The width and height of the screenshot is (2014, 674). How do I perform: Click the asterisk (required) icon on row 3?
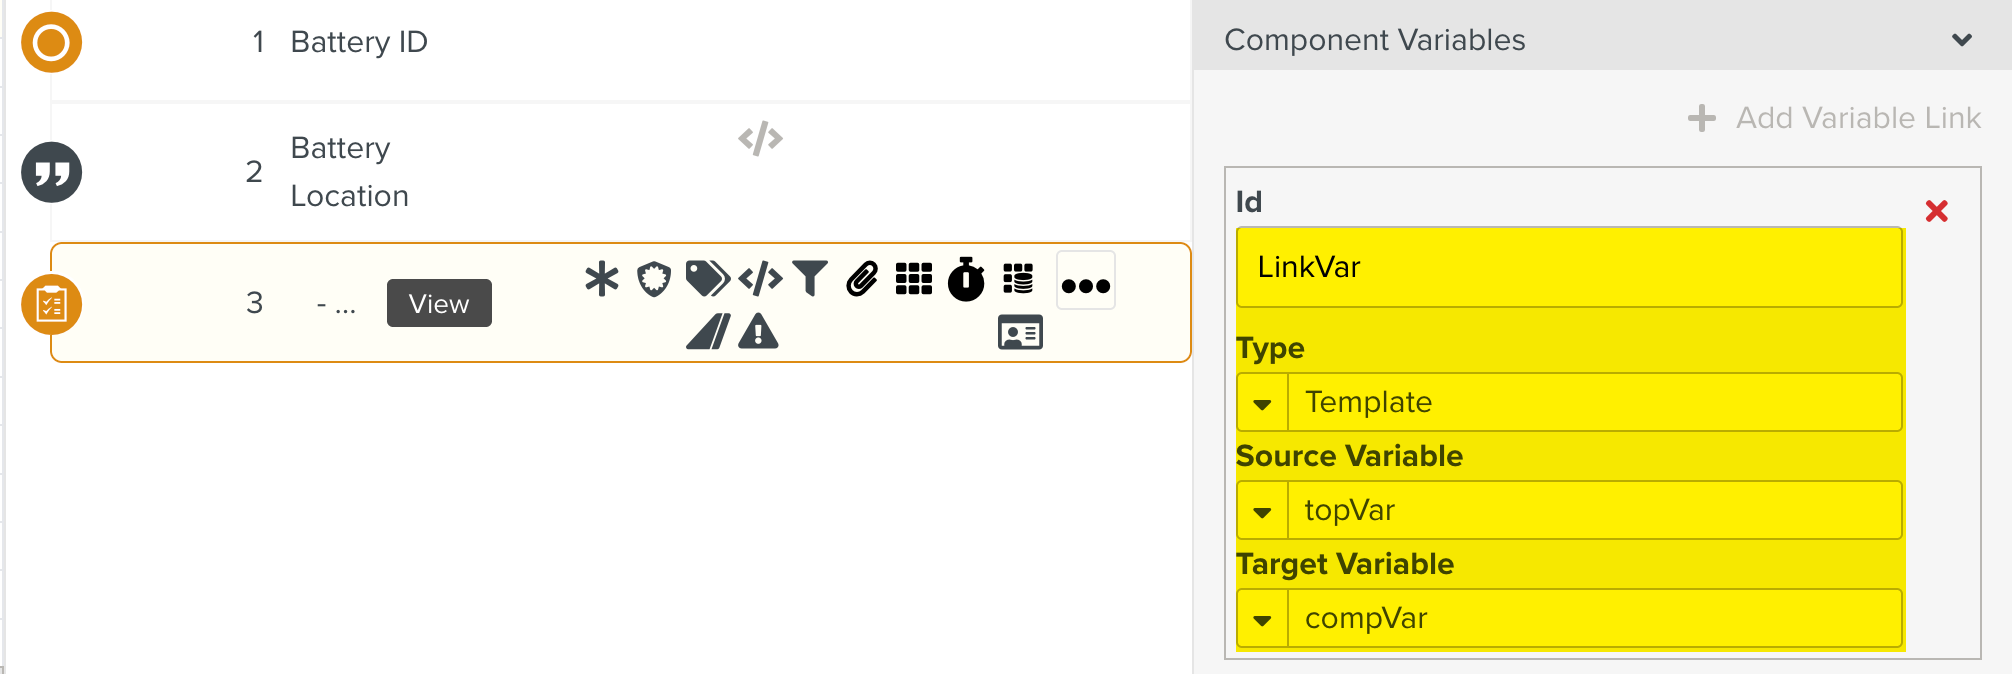pyautogui.click(x=602, y=279)
